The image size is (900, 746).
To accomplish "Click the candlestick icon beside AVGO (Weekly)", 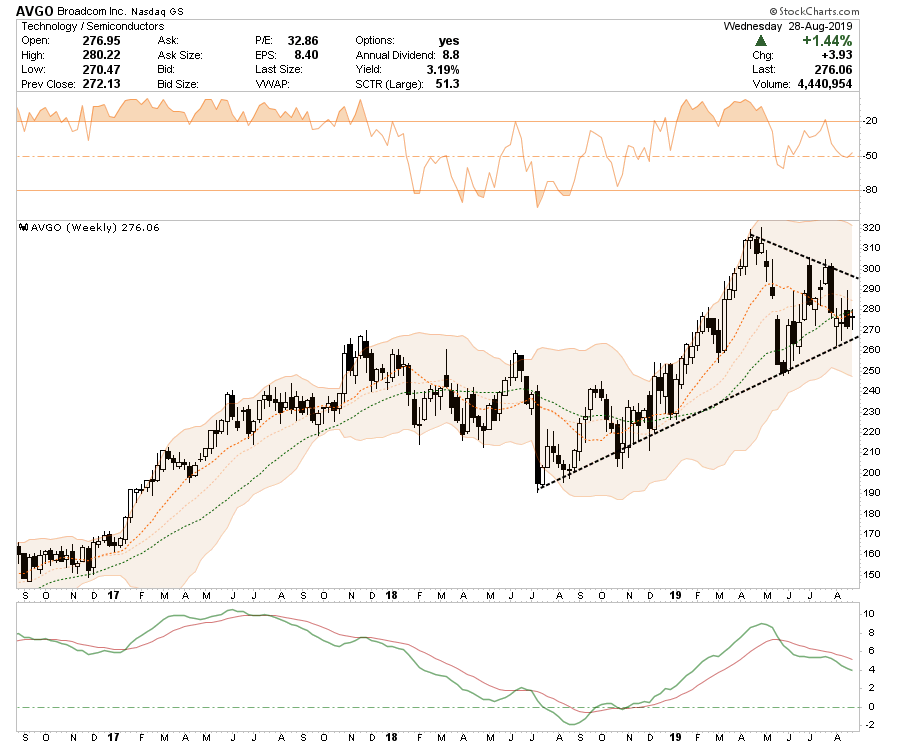I will point(24,227).
